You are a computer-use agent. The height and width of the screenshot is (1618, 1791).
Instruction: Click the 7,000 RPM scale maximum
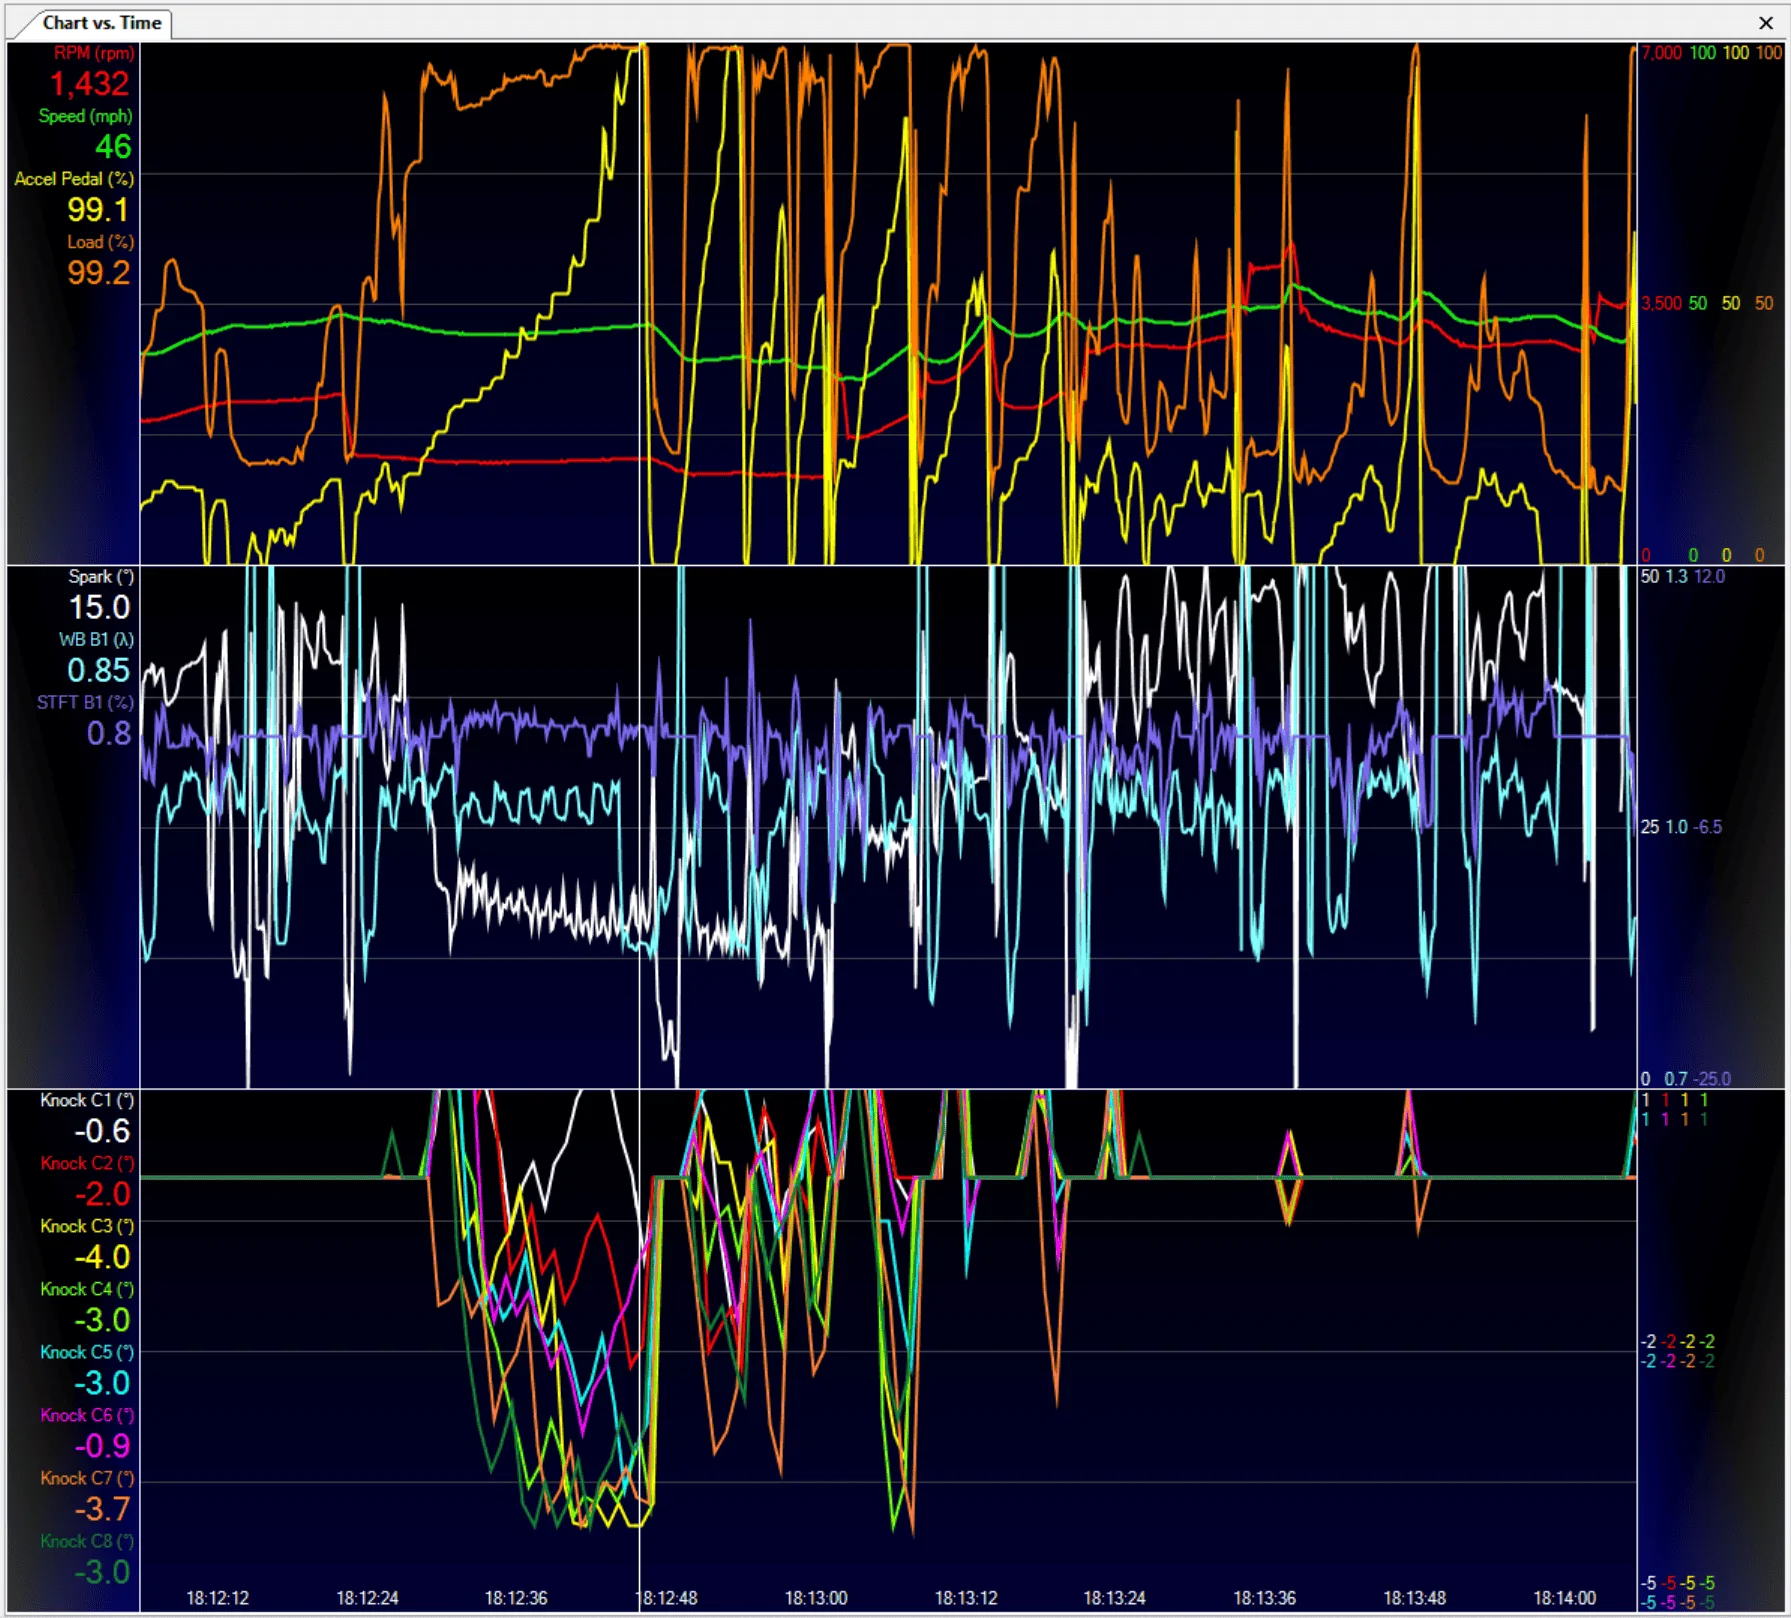tap(1661, 53)
